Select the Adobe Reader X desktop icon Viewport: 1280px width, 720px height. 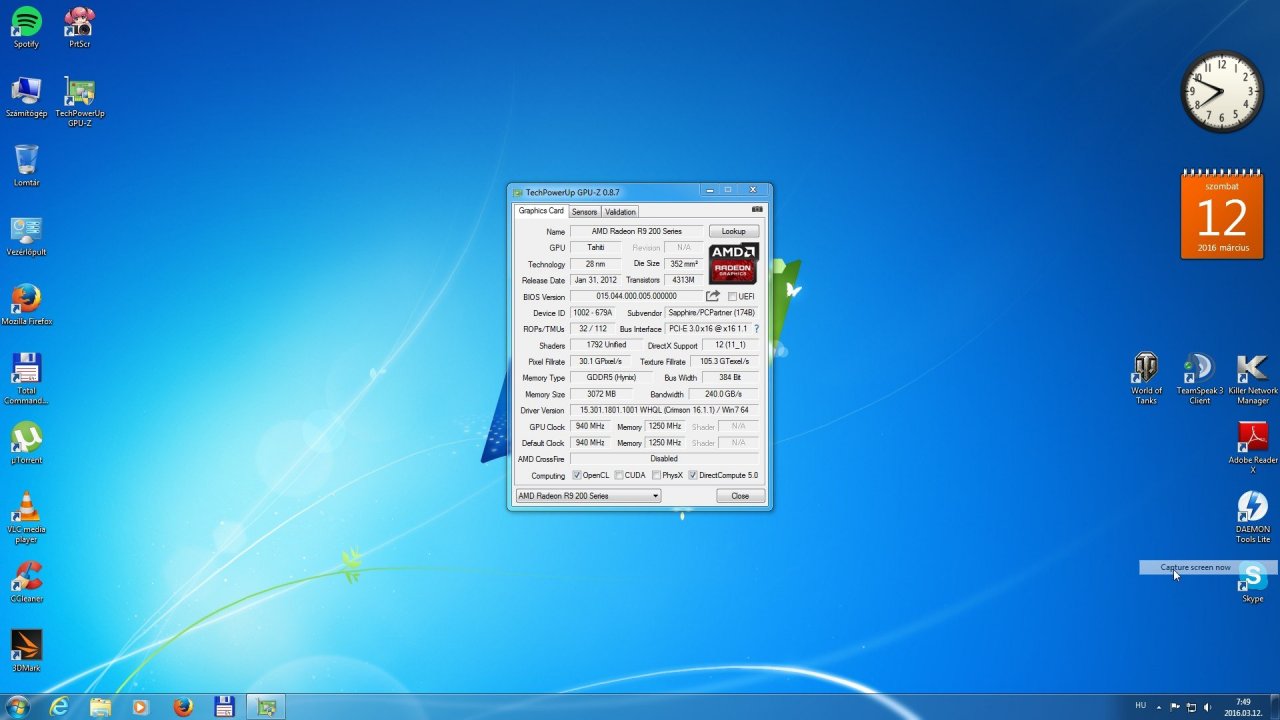[1253, 448]
